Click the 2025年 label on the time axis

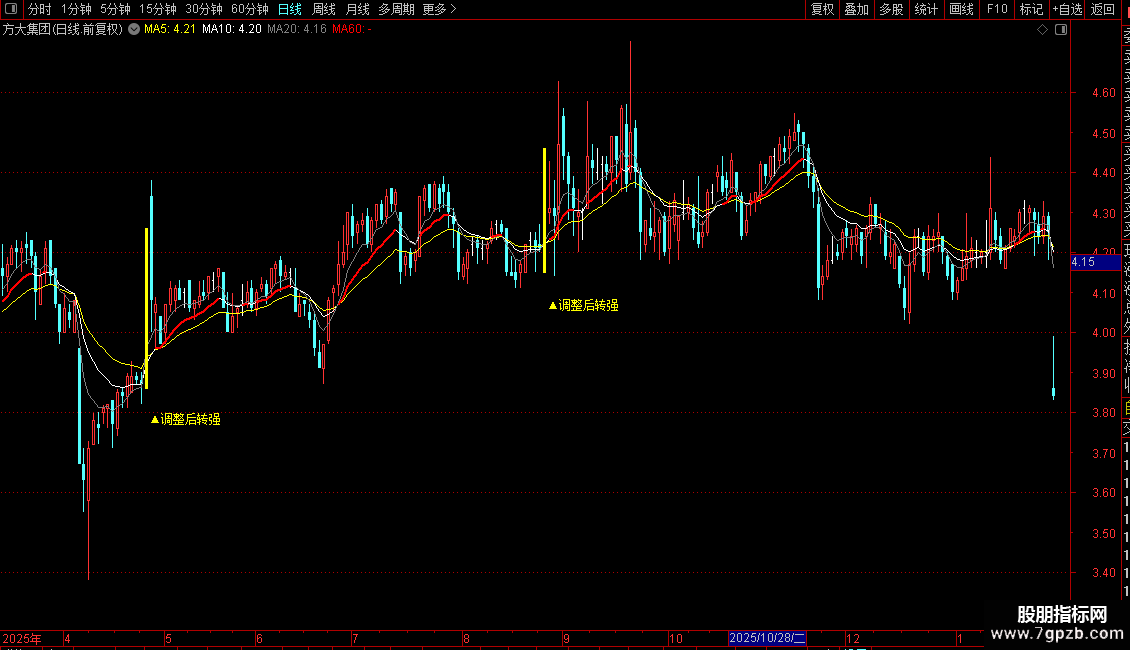pos(22,639)
